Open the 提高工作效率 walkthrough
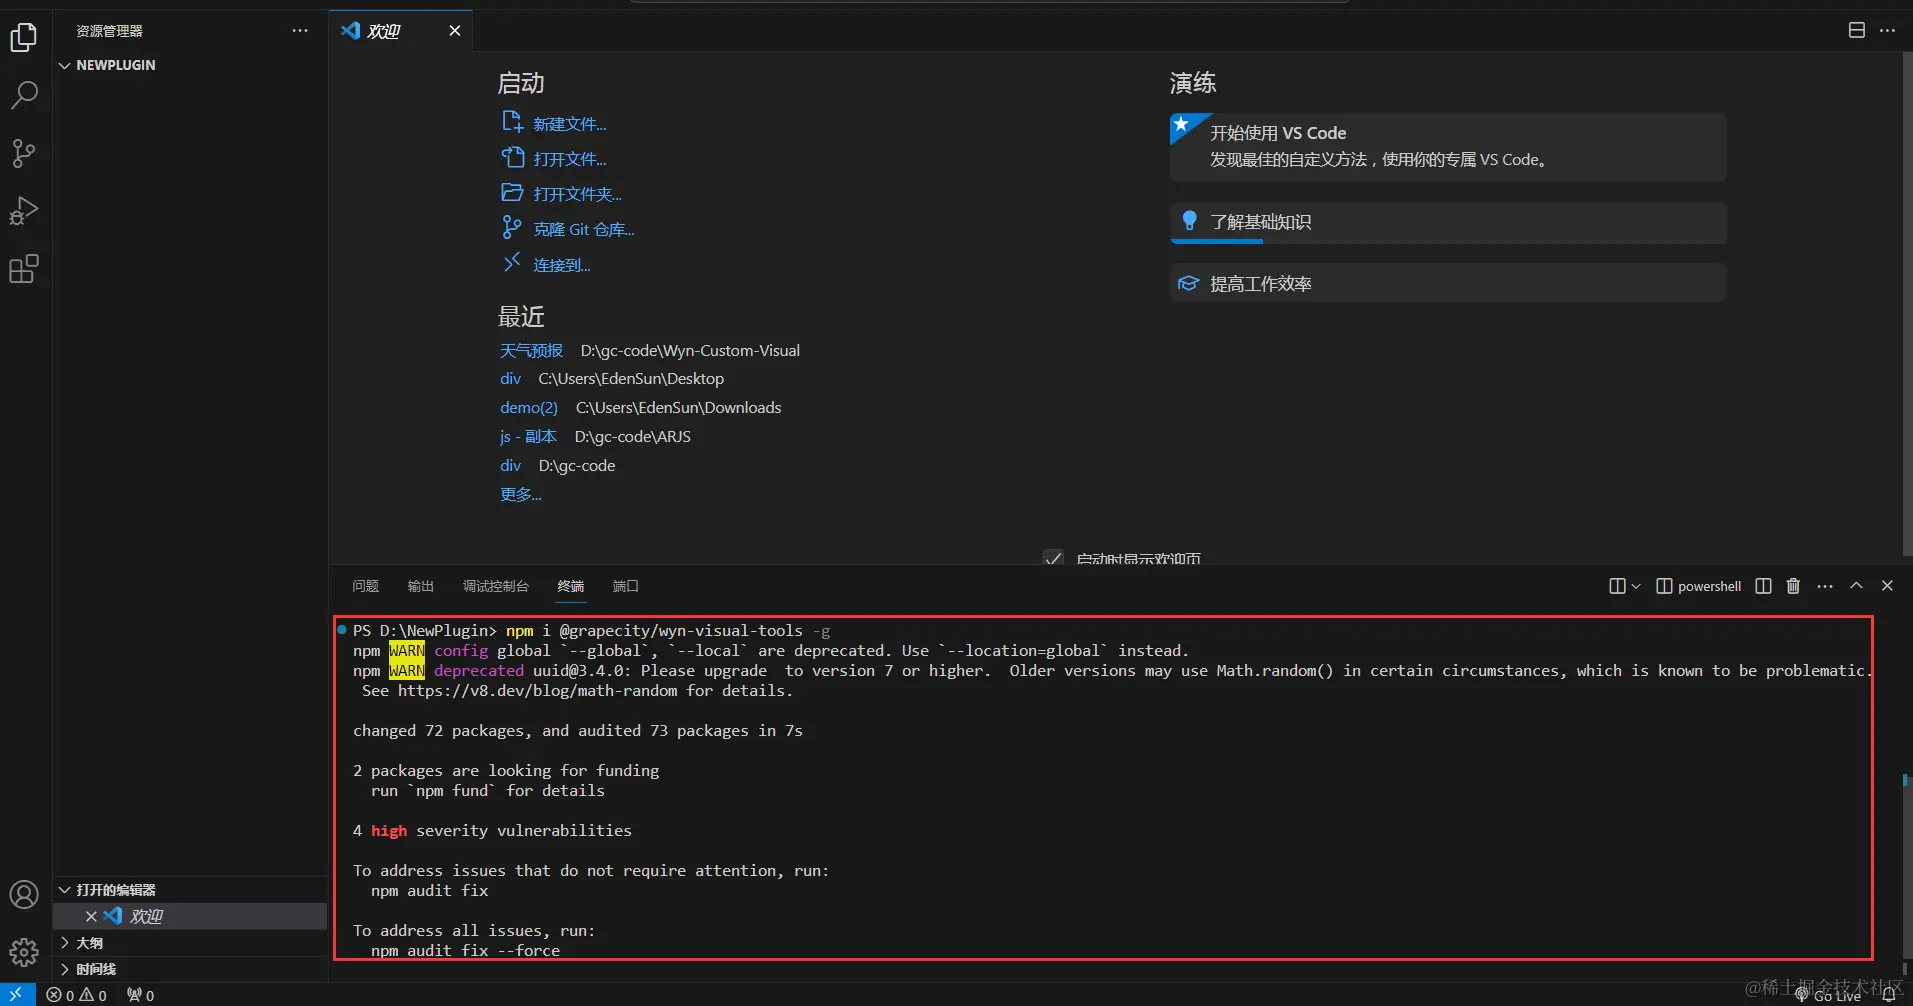1913x1006 pixels. pyautogui.click(x=1448, y=283)
